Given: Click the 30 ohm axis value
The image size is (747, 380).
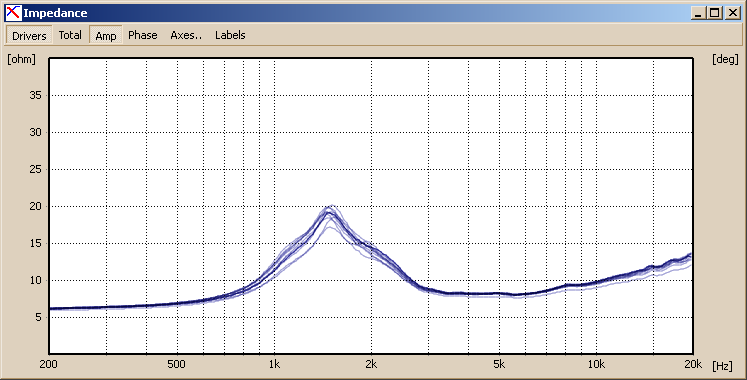Looking at the screenshot, I should coord(35,132).
